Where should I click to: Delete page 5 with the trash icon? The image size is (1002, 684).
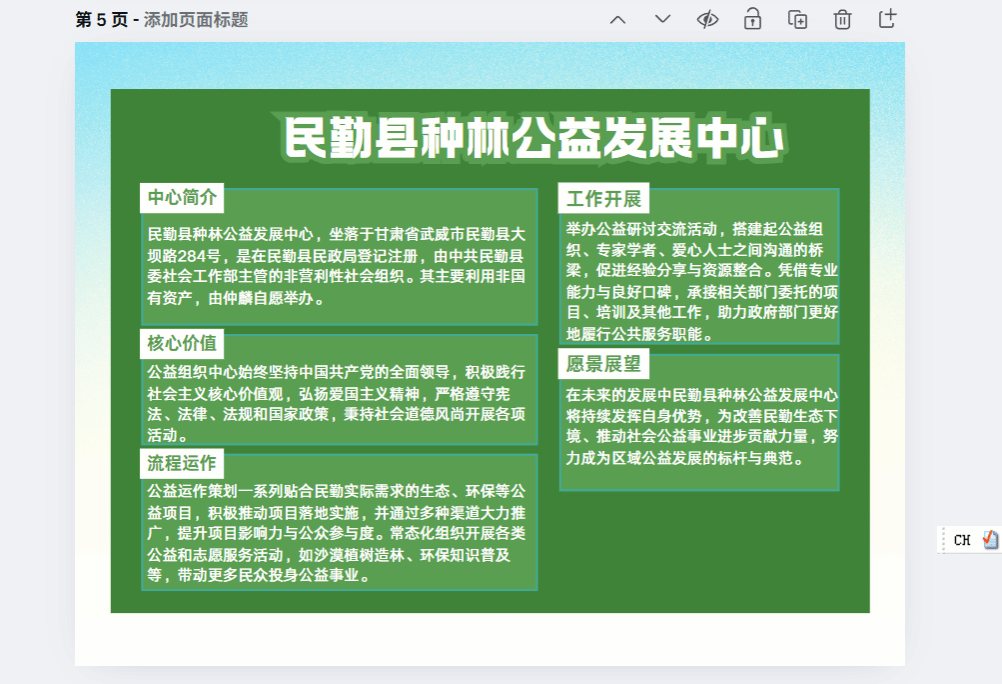pyautogui.click(x=842, y=19)
